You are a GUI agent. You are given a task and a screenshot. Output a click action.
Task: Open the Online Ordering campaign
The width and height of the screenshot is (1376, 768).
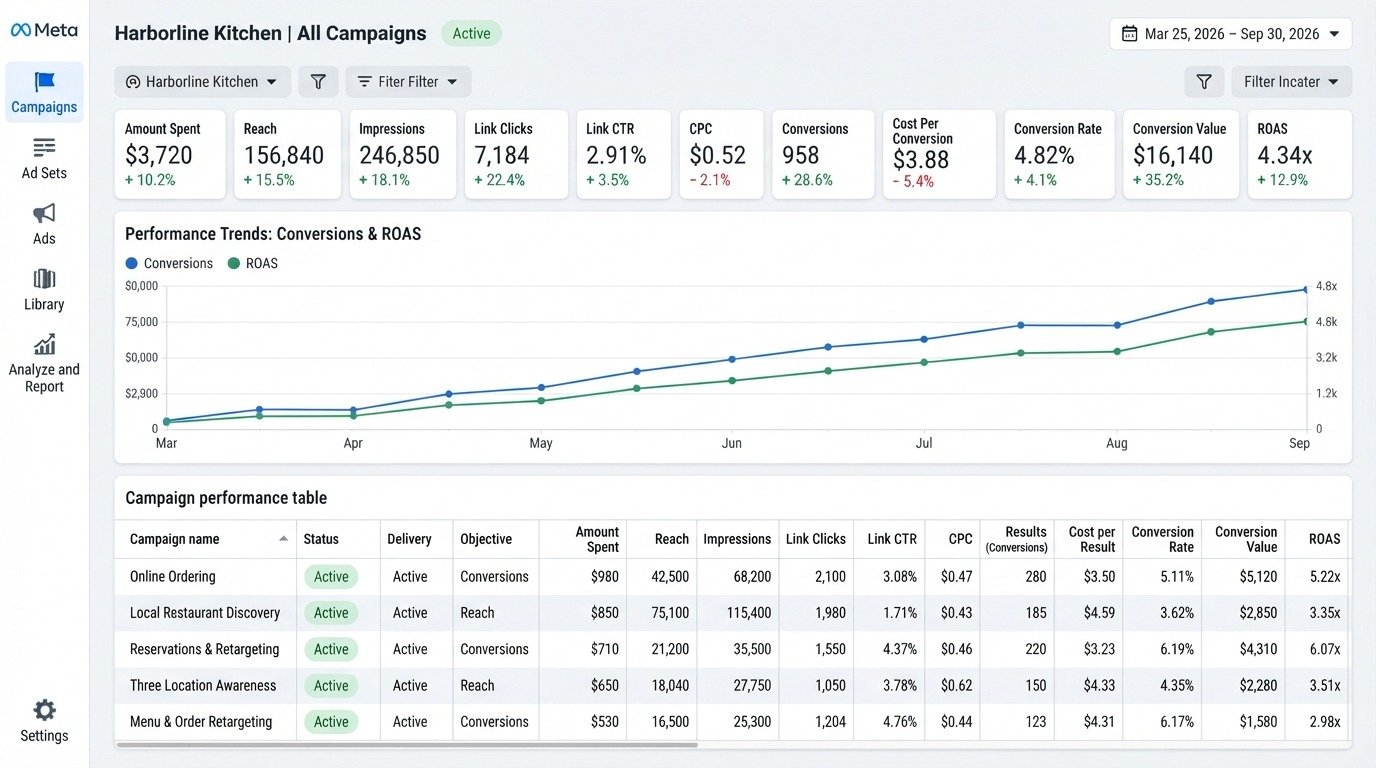coord(173,577)
